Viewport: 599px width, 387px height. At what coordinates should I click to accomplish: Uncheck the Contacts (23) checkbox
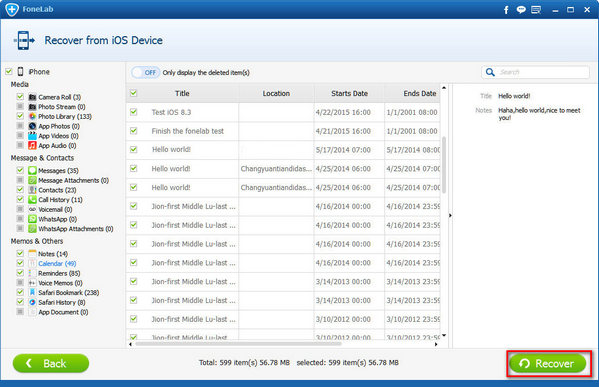20,189
